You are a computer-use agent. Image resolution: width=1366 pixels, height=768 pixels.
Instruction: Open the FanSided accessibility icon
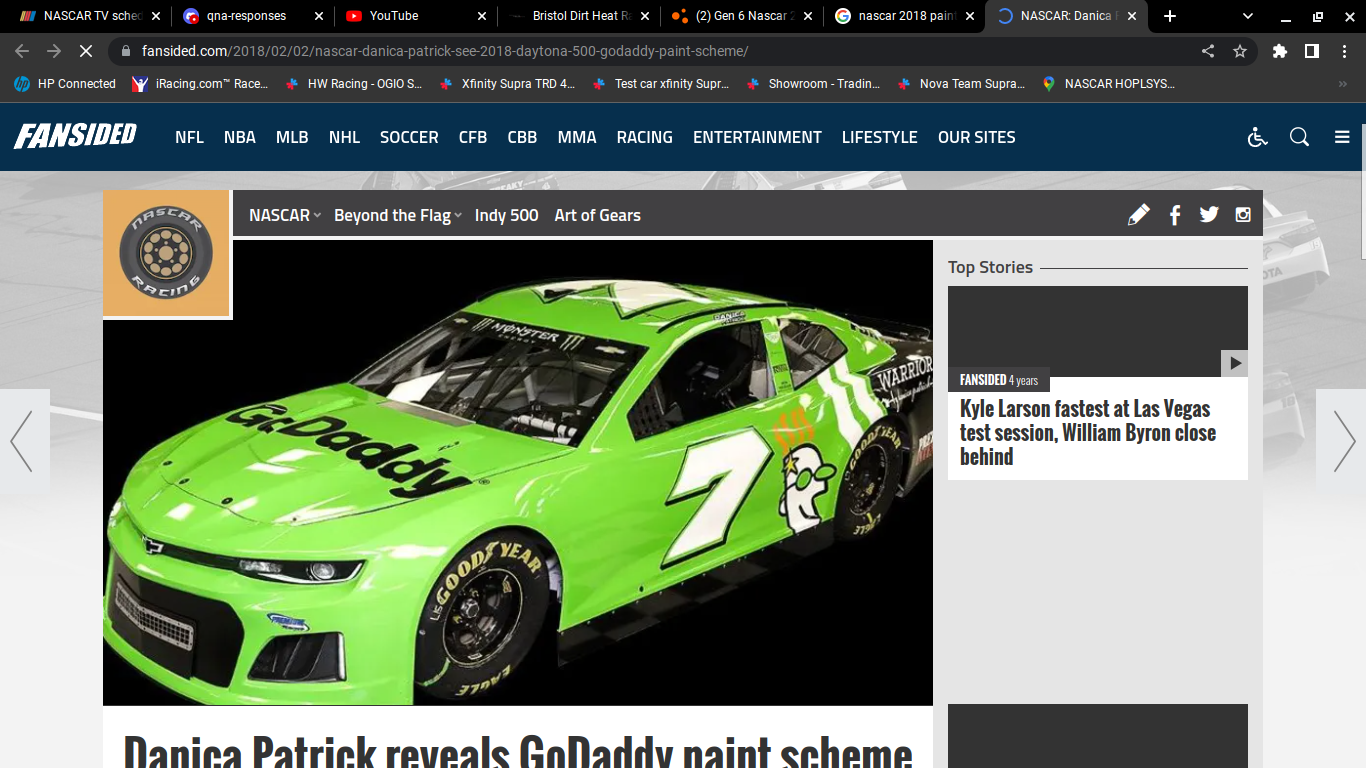point(1258,137)
